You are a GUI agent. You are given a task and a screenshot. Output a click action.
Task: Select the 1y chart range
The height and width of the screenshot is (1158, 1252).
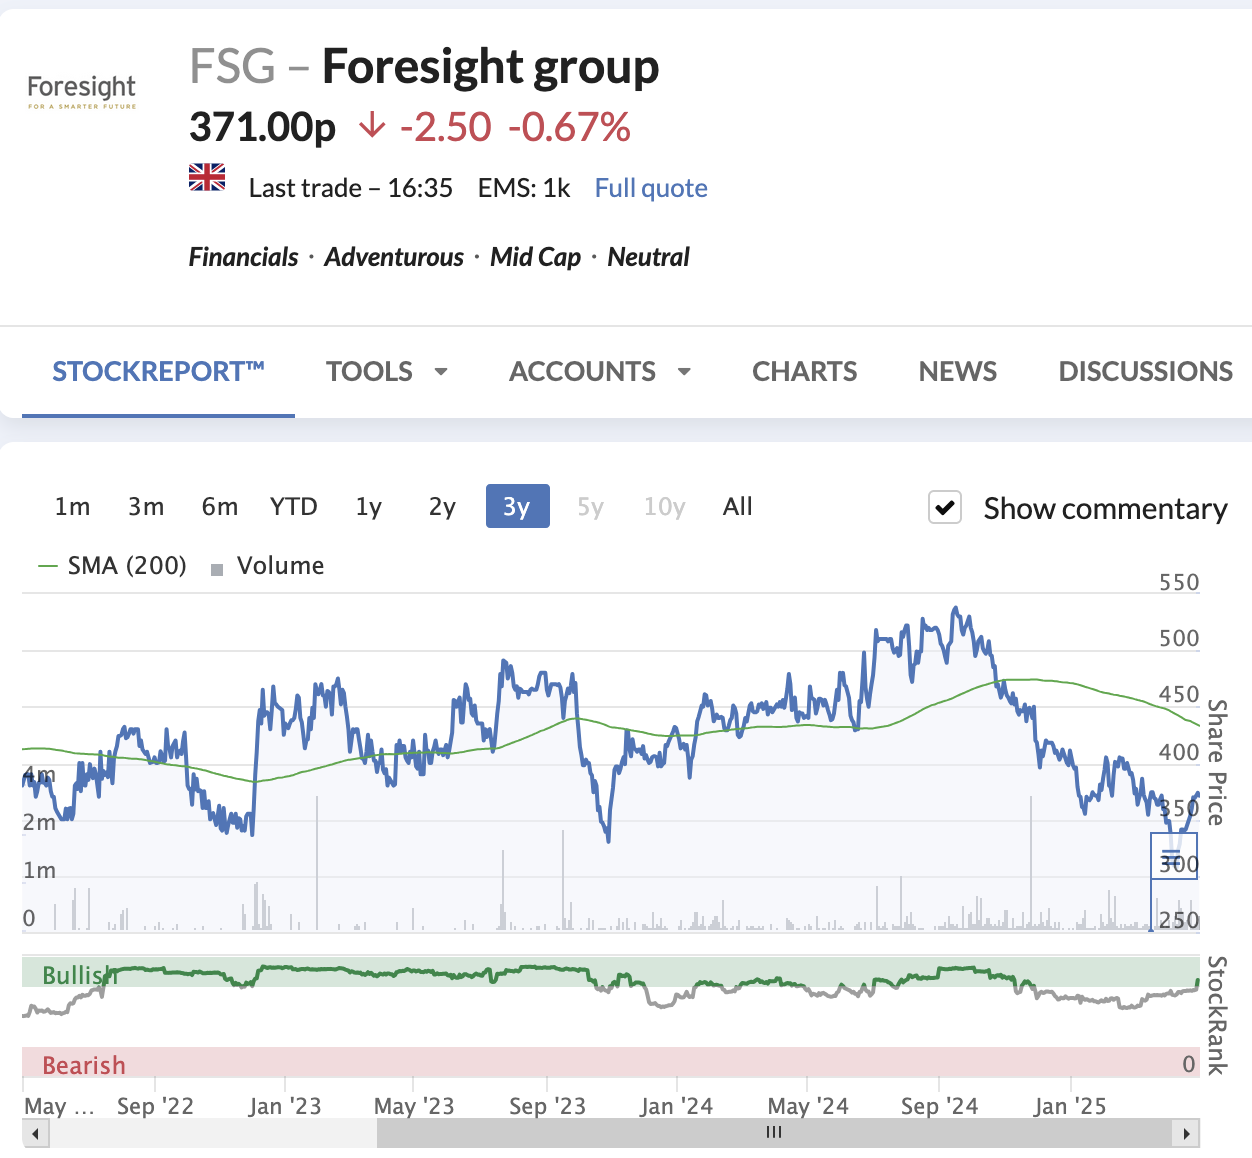pos(369,507)
